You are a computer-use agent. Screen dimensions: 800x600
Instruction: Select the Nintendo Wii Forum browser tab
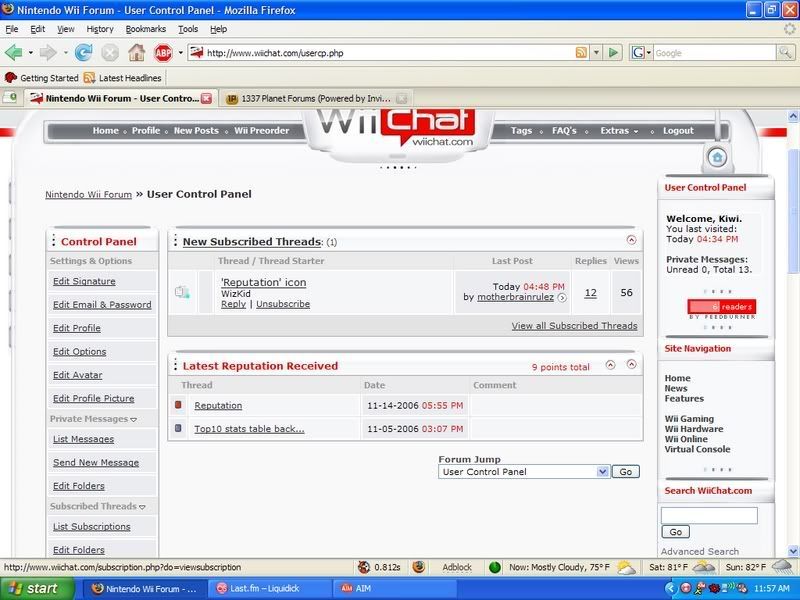[x=121, y=98]
